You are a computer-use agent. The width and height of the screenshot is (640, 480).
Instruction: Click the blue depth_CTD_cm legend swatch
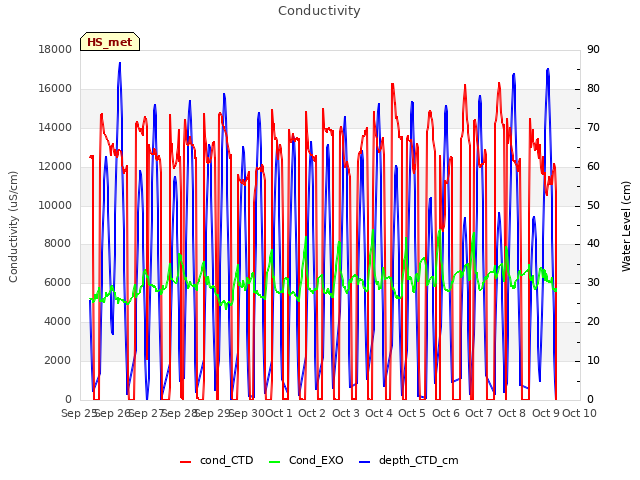(x=364, y=462)
